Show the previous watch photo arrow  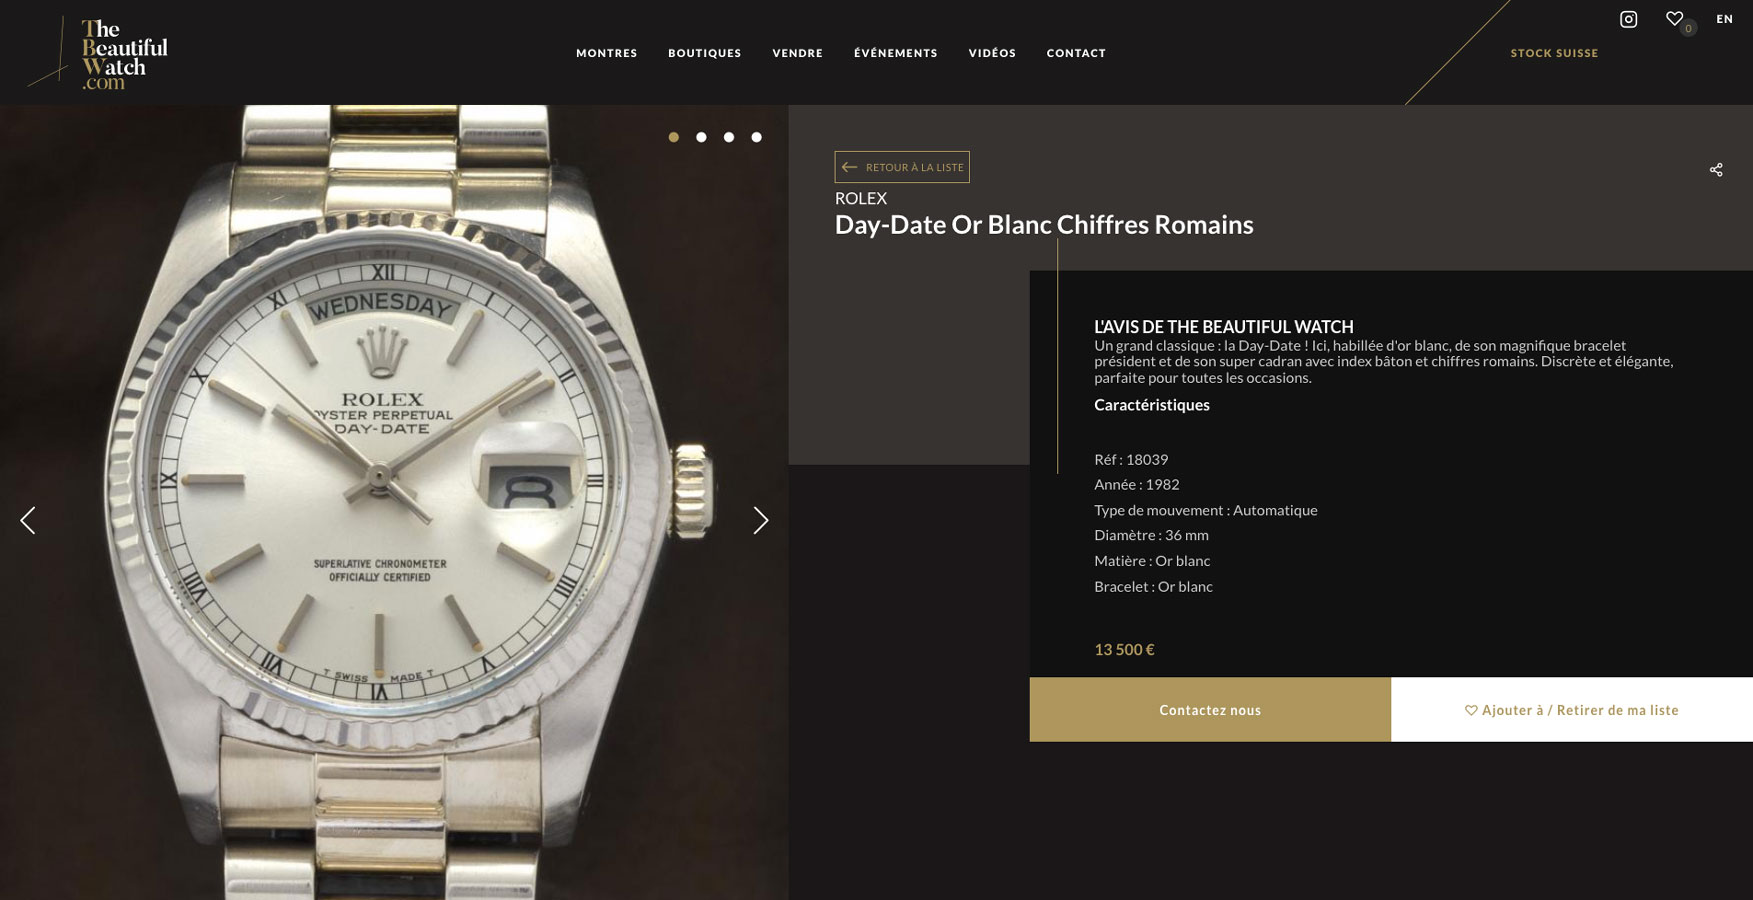(x=28, y=520)
